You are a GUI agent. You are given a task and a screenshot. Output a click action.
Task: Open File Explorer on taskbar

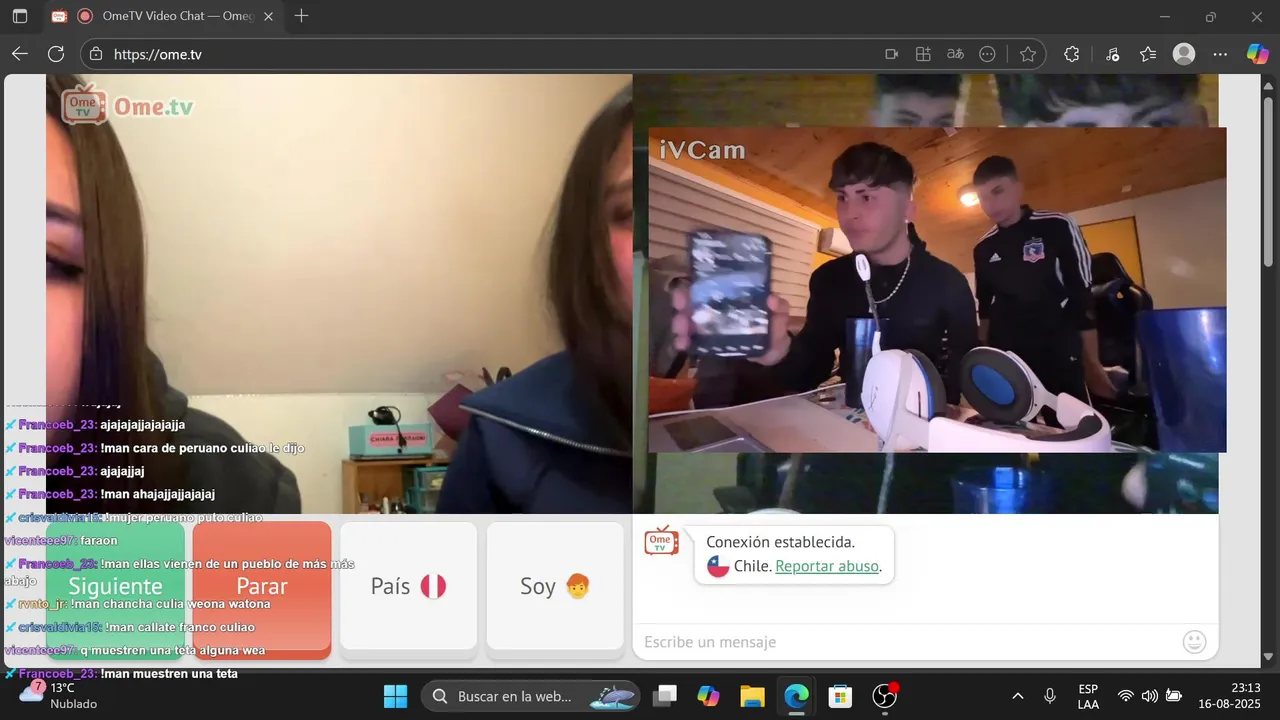coord(752,696)
